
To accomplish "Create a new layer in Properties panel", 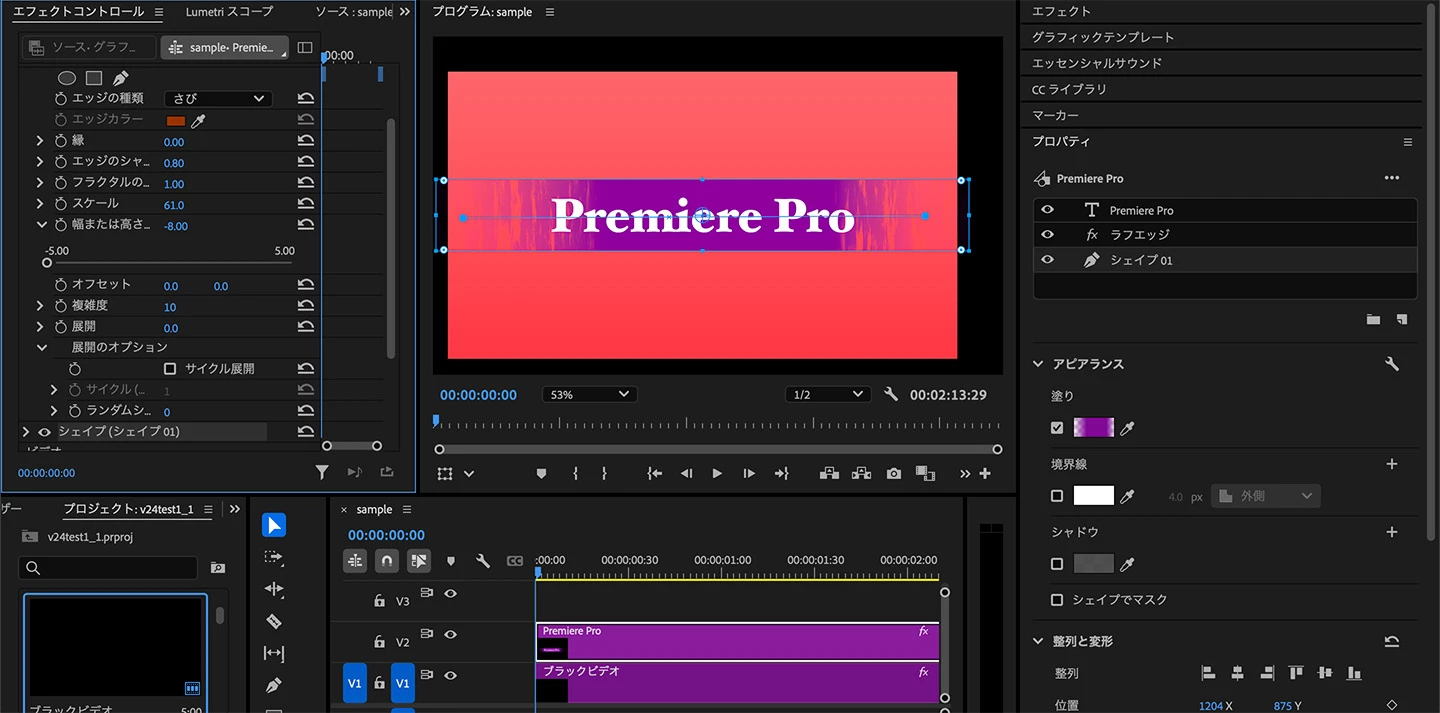I will point(1402,320).
